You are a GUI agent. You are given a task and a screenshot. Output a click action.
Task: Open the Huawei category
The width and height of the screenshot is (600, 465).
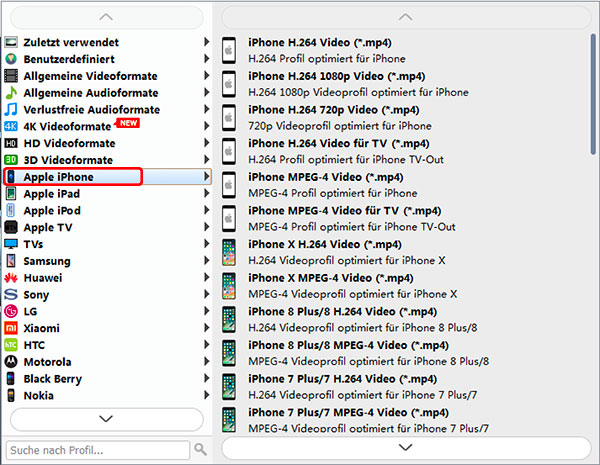[107, 278]
